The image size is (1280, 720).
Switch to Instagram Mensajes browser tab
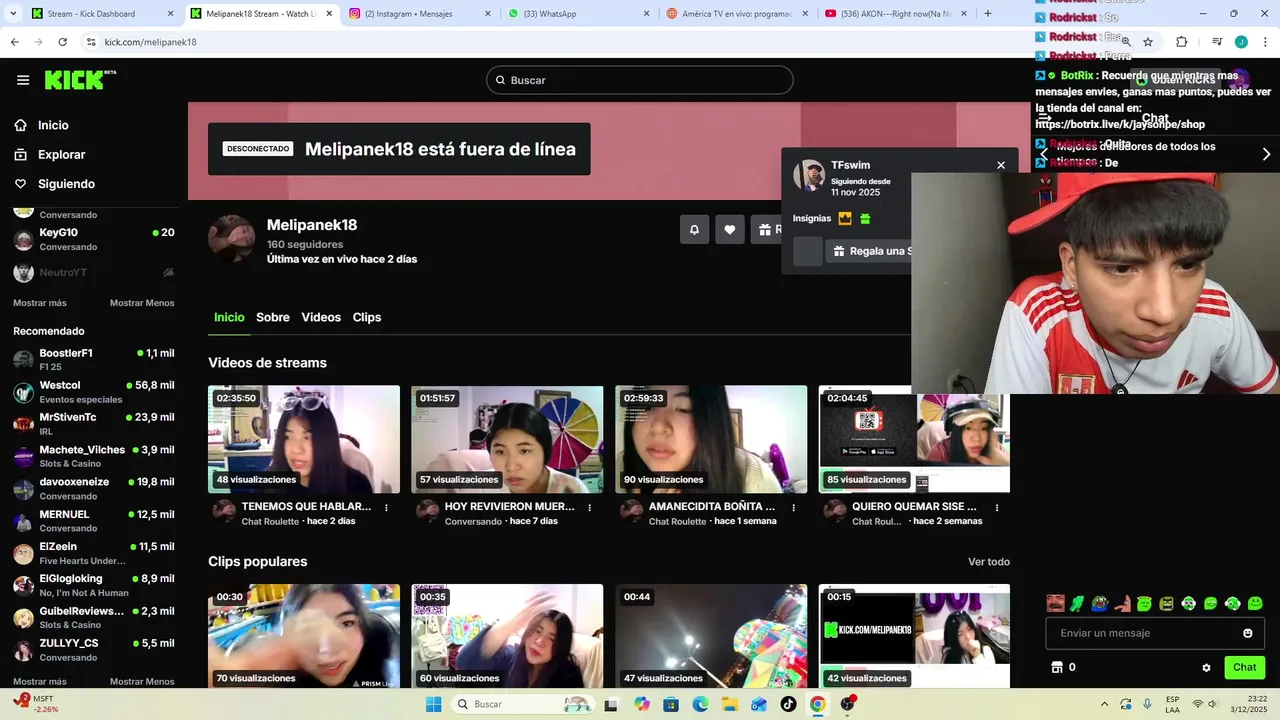coord(418,14)
